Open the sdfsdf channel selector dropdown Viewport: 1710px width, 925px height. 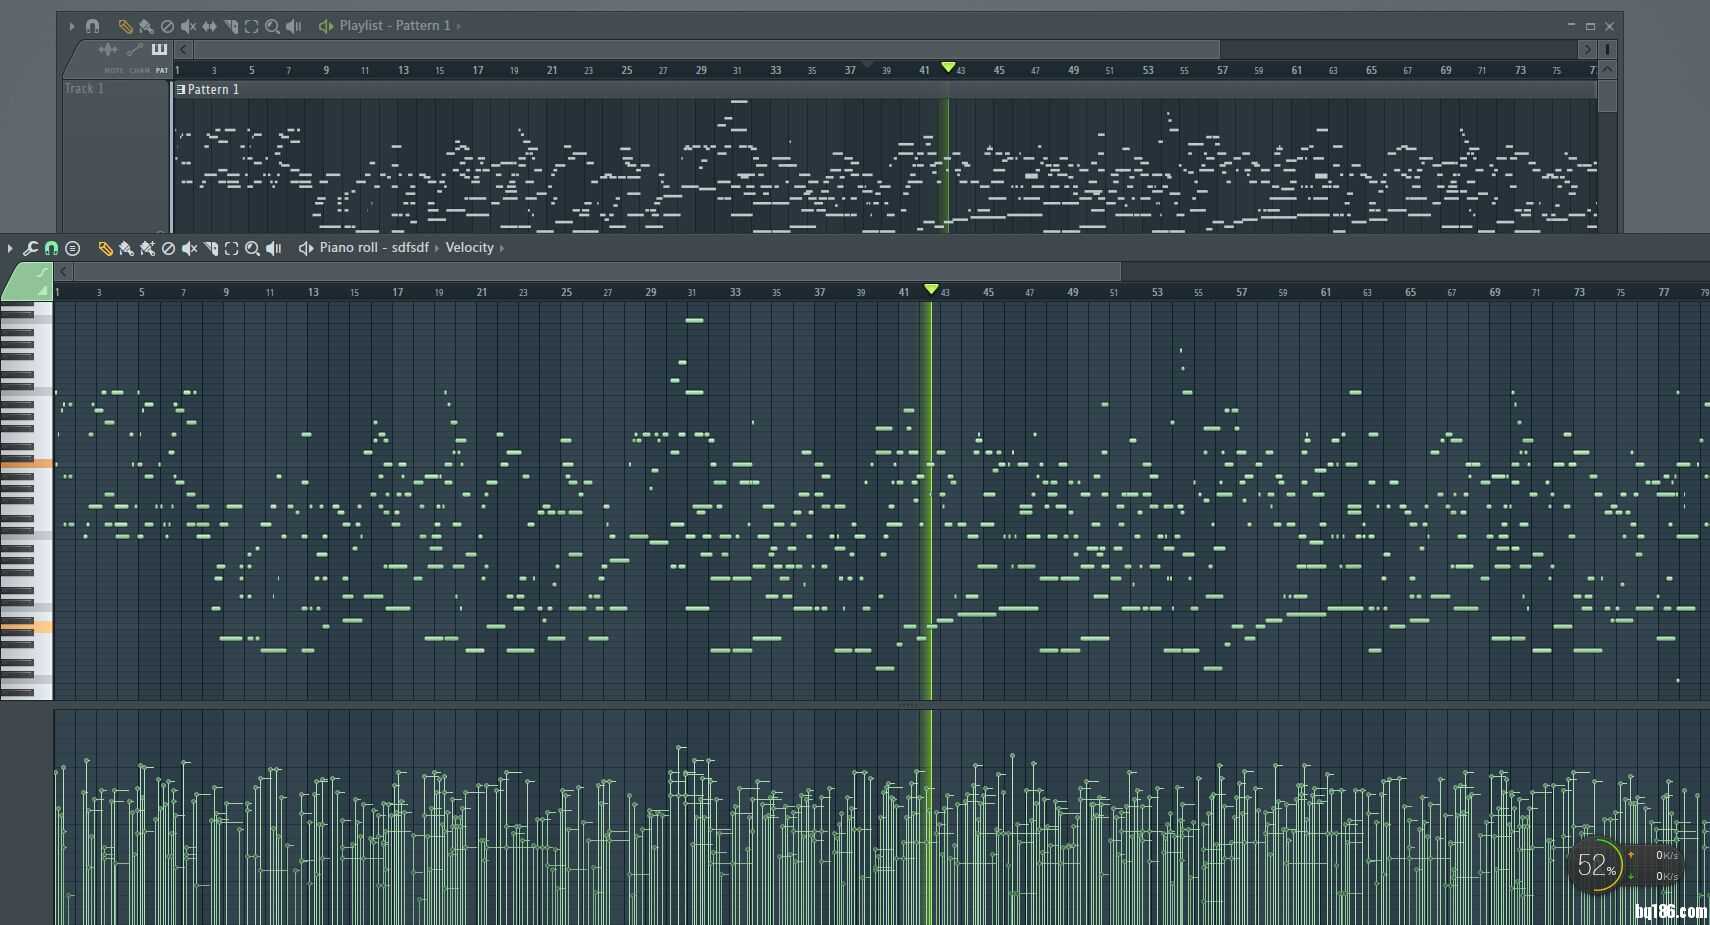click(x=410, y=248)
